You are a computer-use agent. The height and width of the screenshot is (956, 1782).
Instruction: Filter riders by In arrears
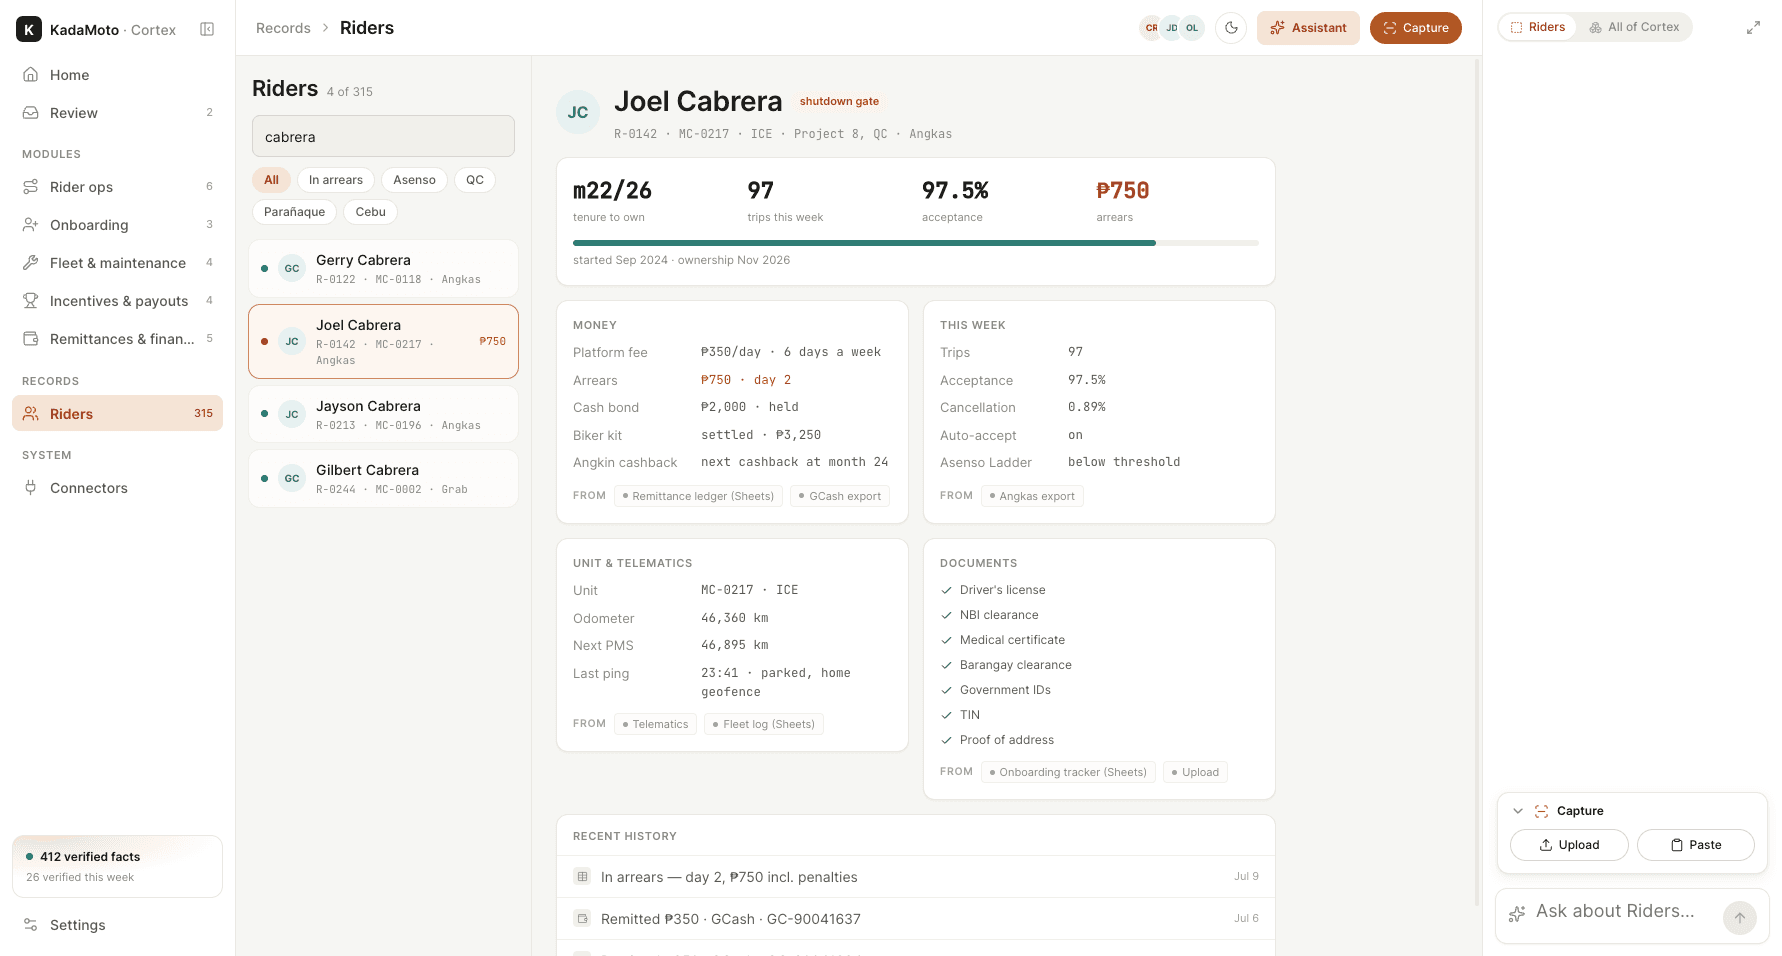tap(336, 180)
